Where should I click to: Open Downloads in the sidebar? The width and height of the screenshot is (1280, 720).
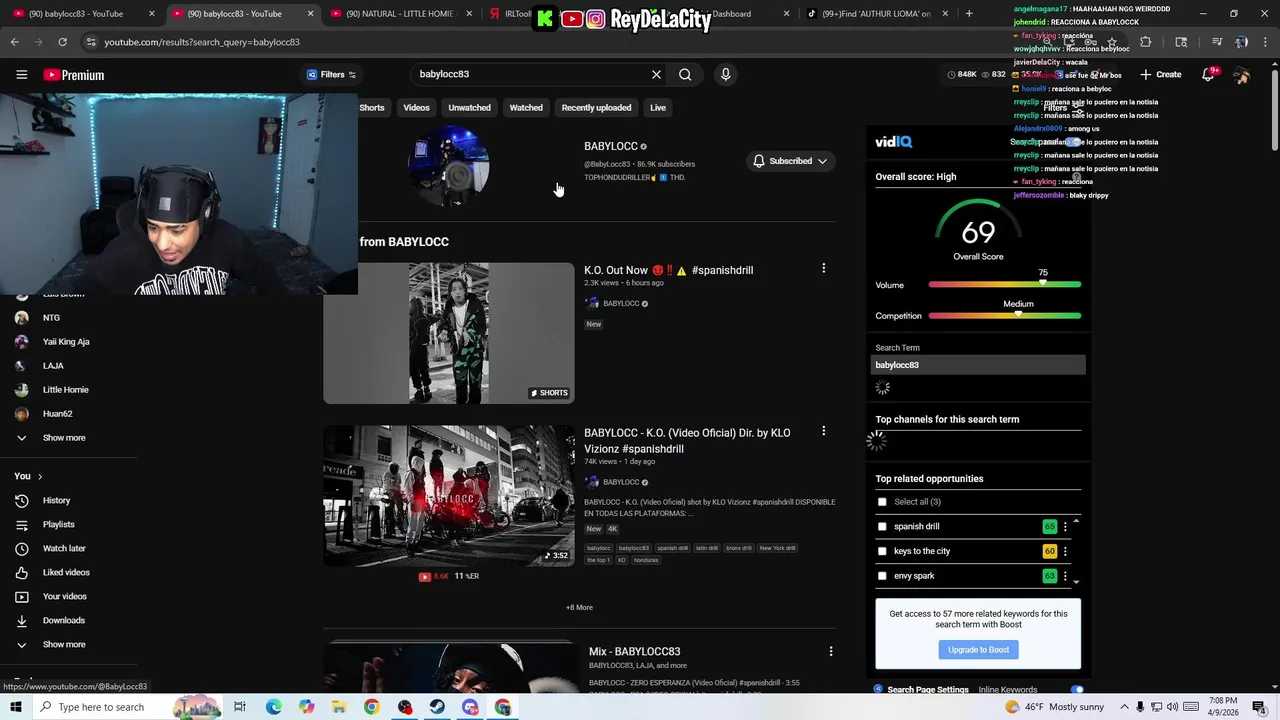63,620
